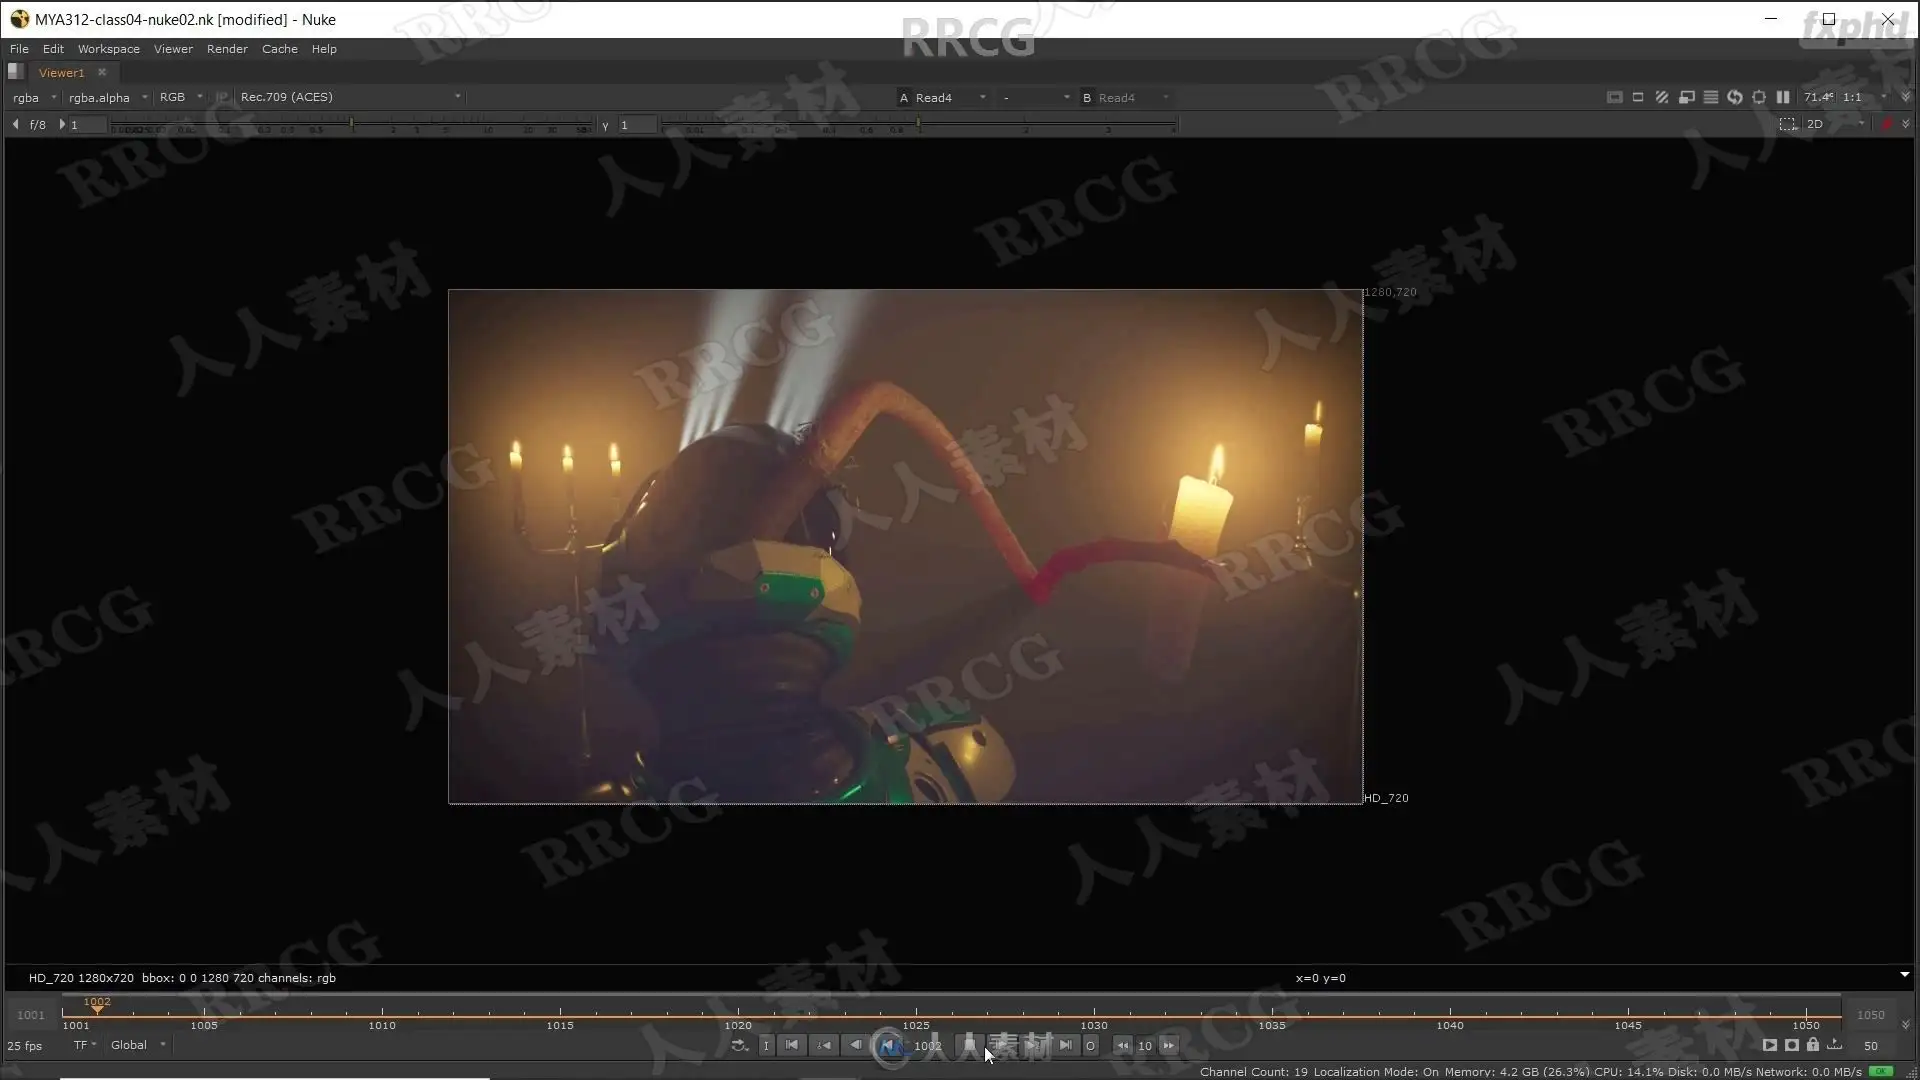This screenshot has width=1920, height=1080.
Task: Open the wipe compare mode dropdown
Action: (x=1036, y=97)
